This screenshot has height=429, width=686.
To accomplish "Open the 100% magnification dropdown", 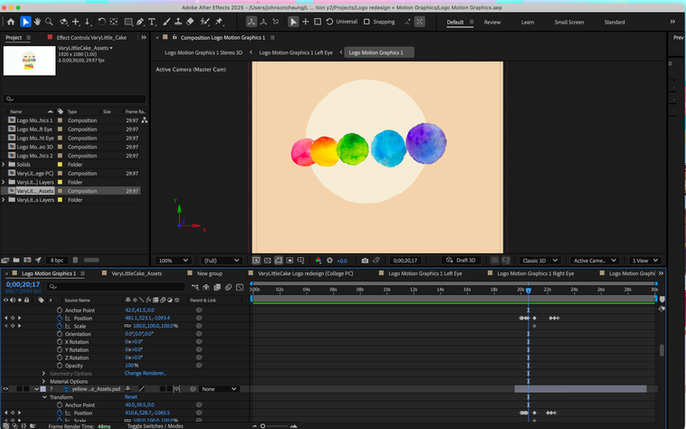I will pos(173,261).
